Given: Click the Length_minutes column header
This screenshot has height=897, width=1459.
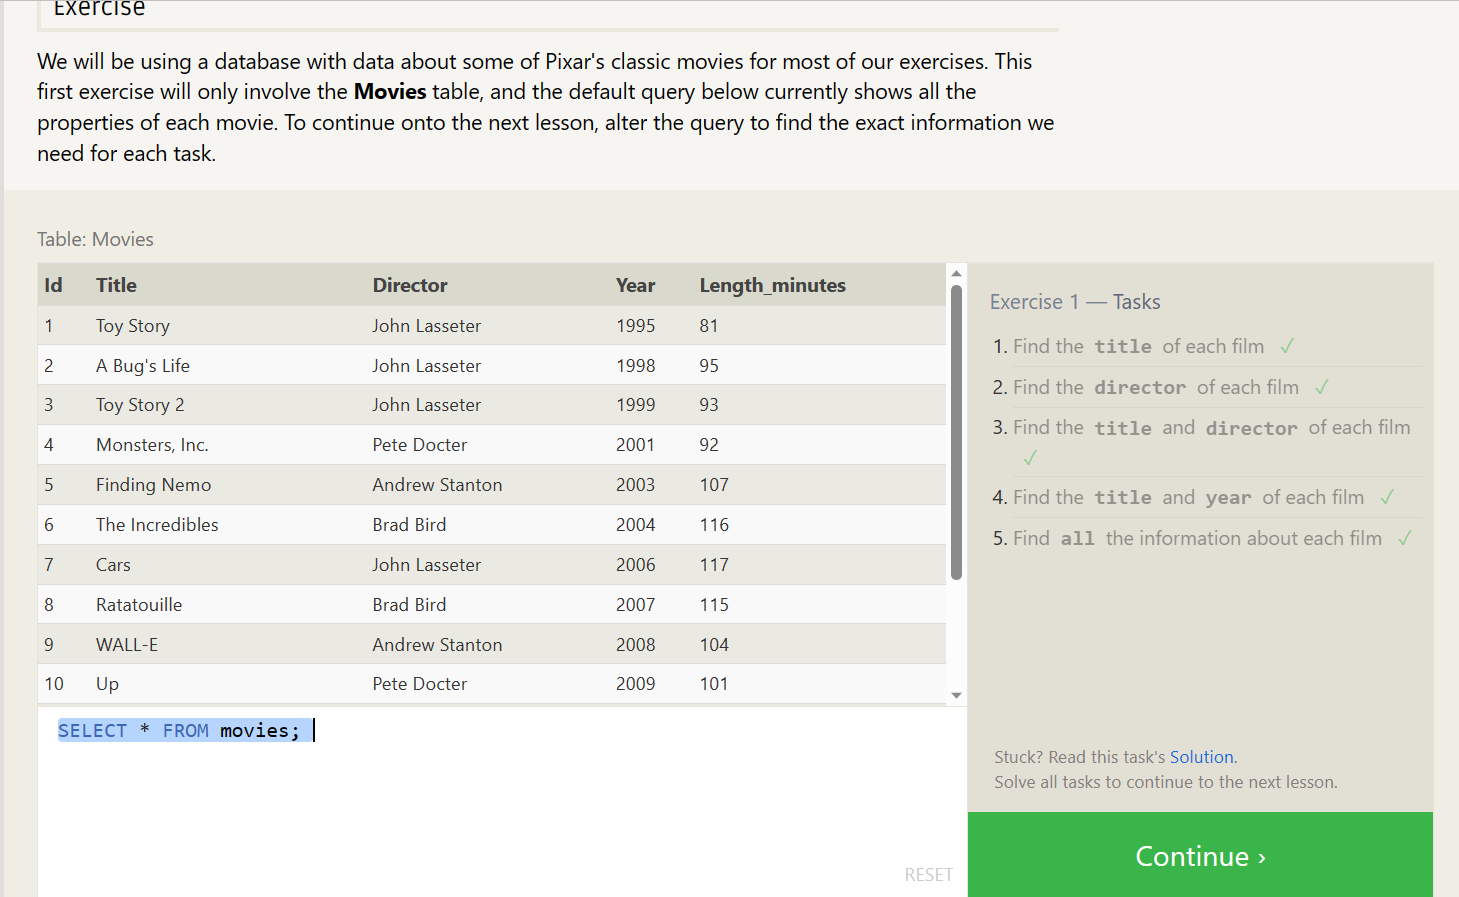Looking at the screenshot, I should (772, 285).
